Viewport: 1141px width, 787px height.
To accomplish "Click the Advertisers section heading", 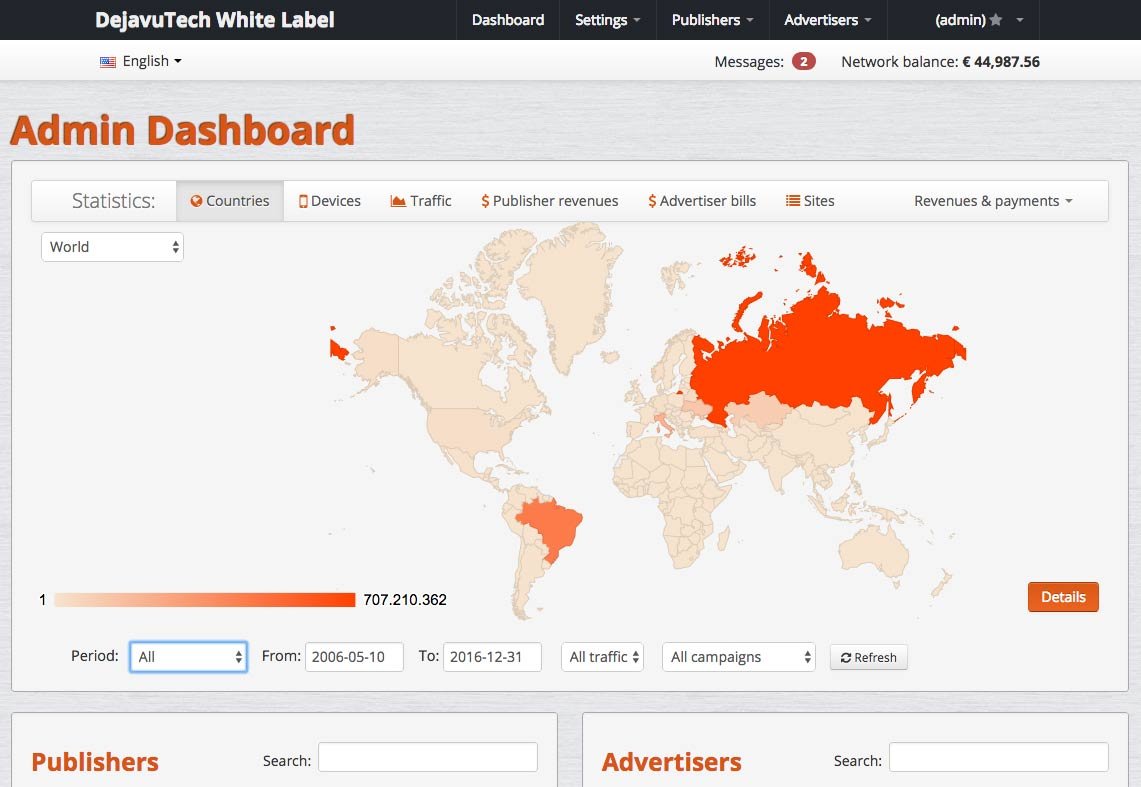I will tap(672, 762).
